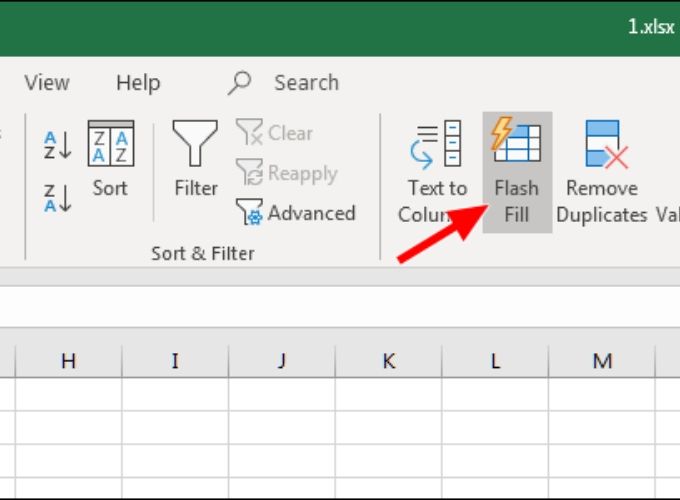Open the View ribbon tab
Image resolution: width=680 pixels, height=500 pixels.
click(x=47, y=83)
